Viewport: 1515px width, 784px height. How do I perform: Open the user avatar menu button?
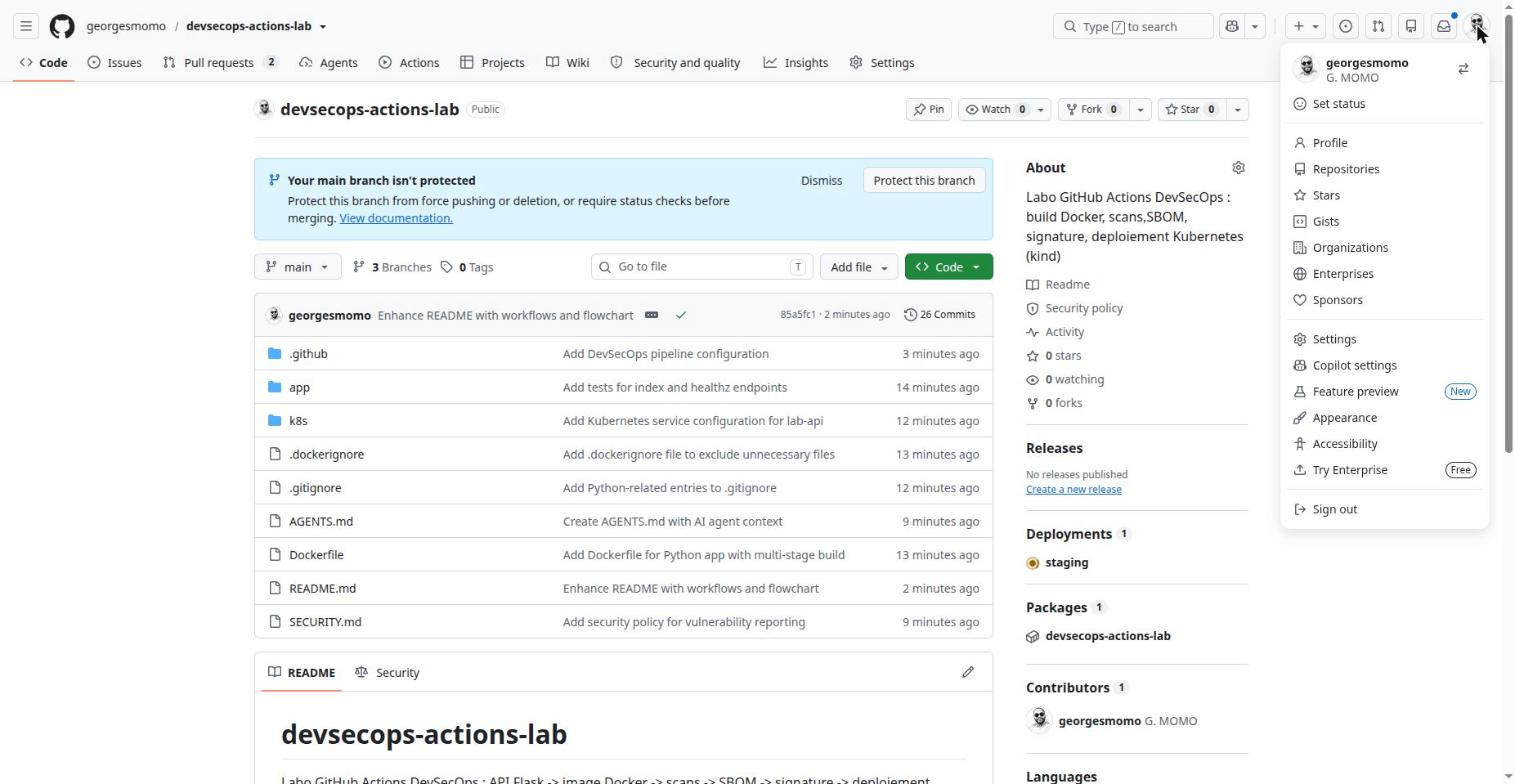click(x=1477, y=26)
